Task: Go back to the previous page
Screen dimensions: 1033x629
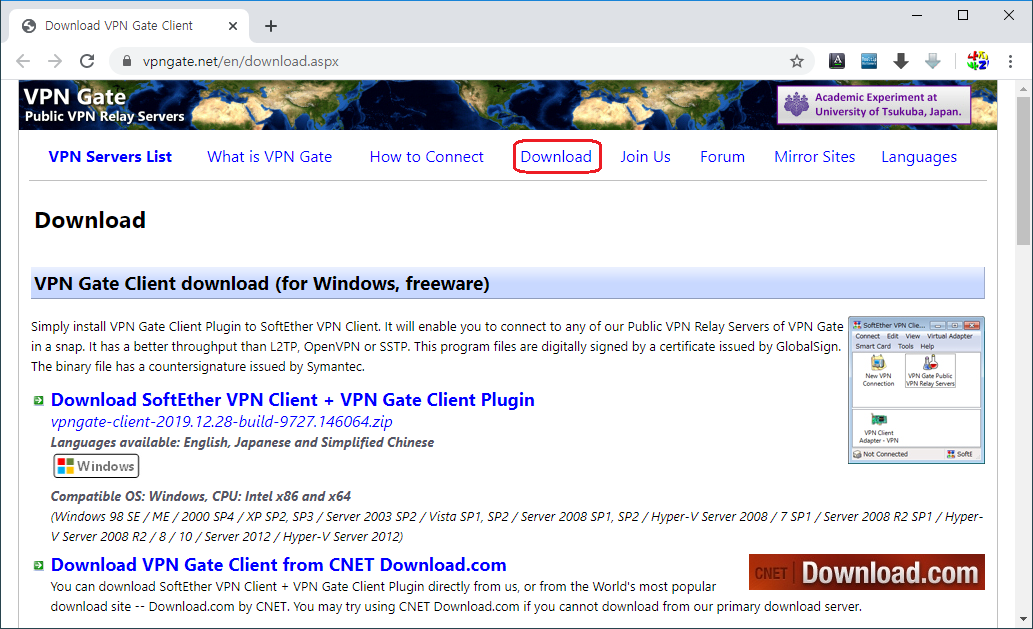Action: click(23, 61)
